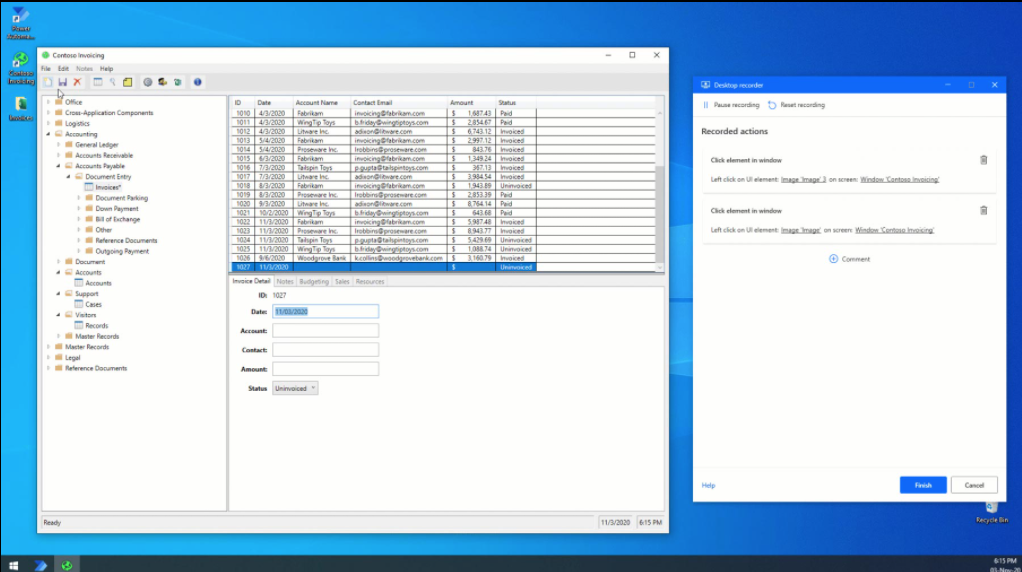
Task: Click the new record toolbar icon
Action: pos(47,82)
